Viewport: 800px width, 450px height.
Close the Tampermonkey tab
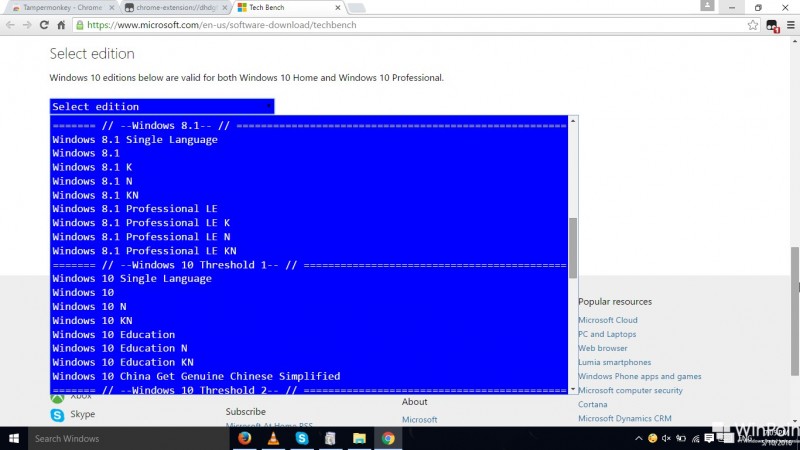click(x=111, y=8)
